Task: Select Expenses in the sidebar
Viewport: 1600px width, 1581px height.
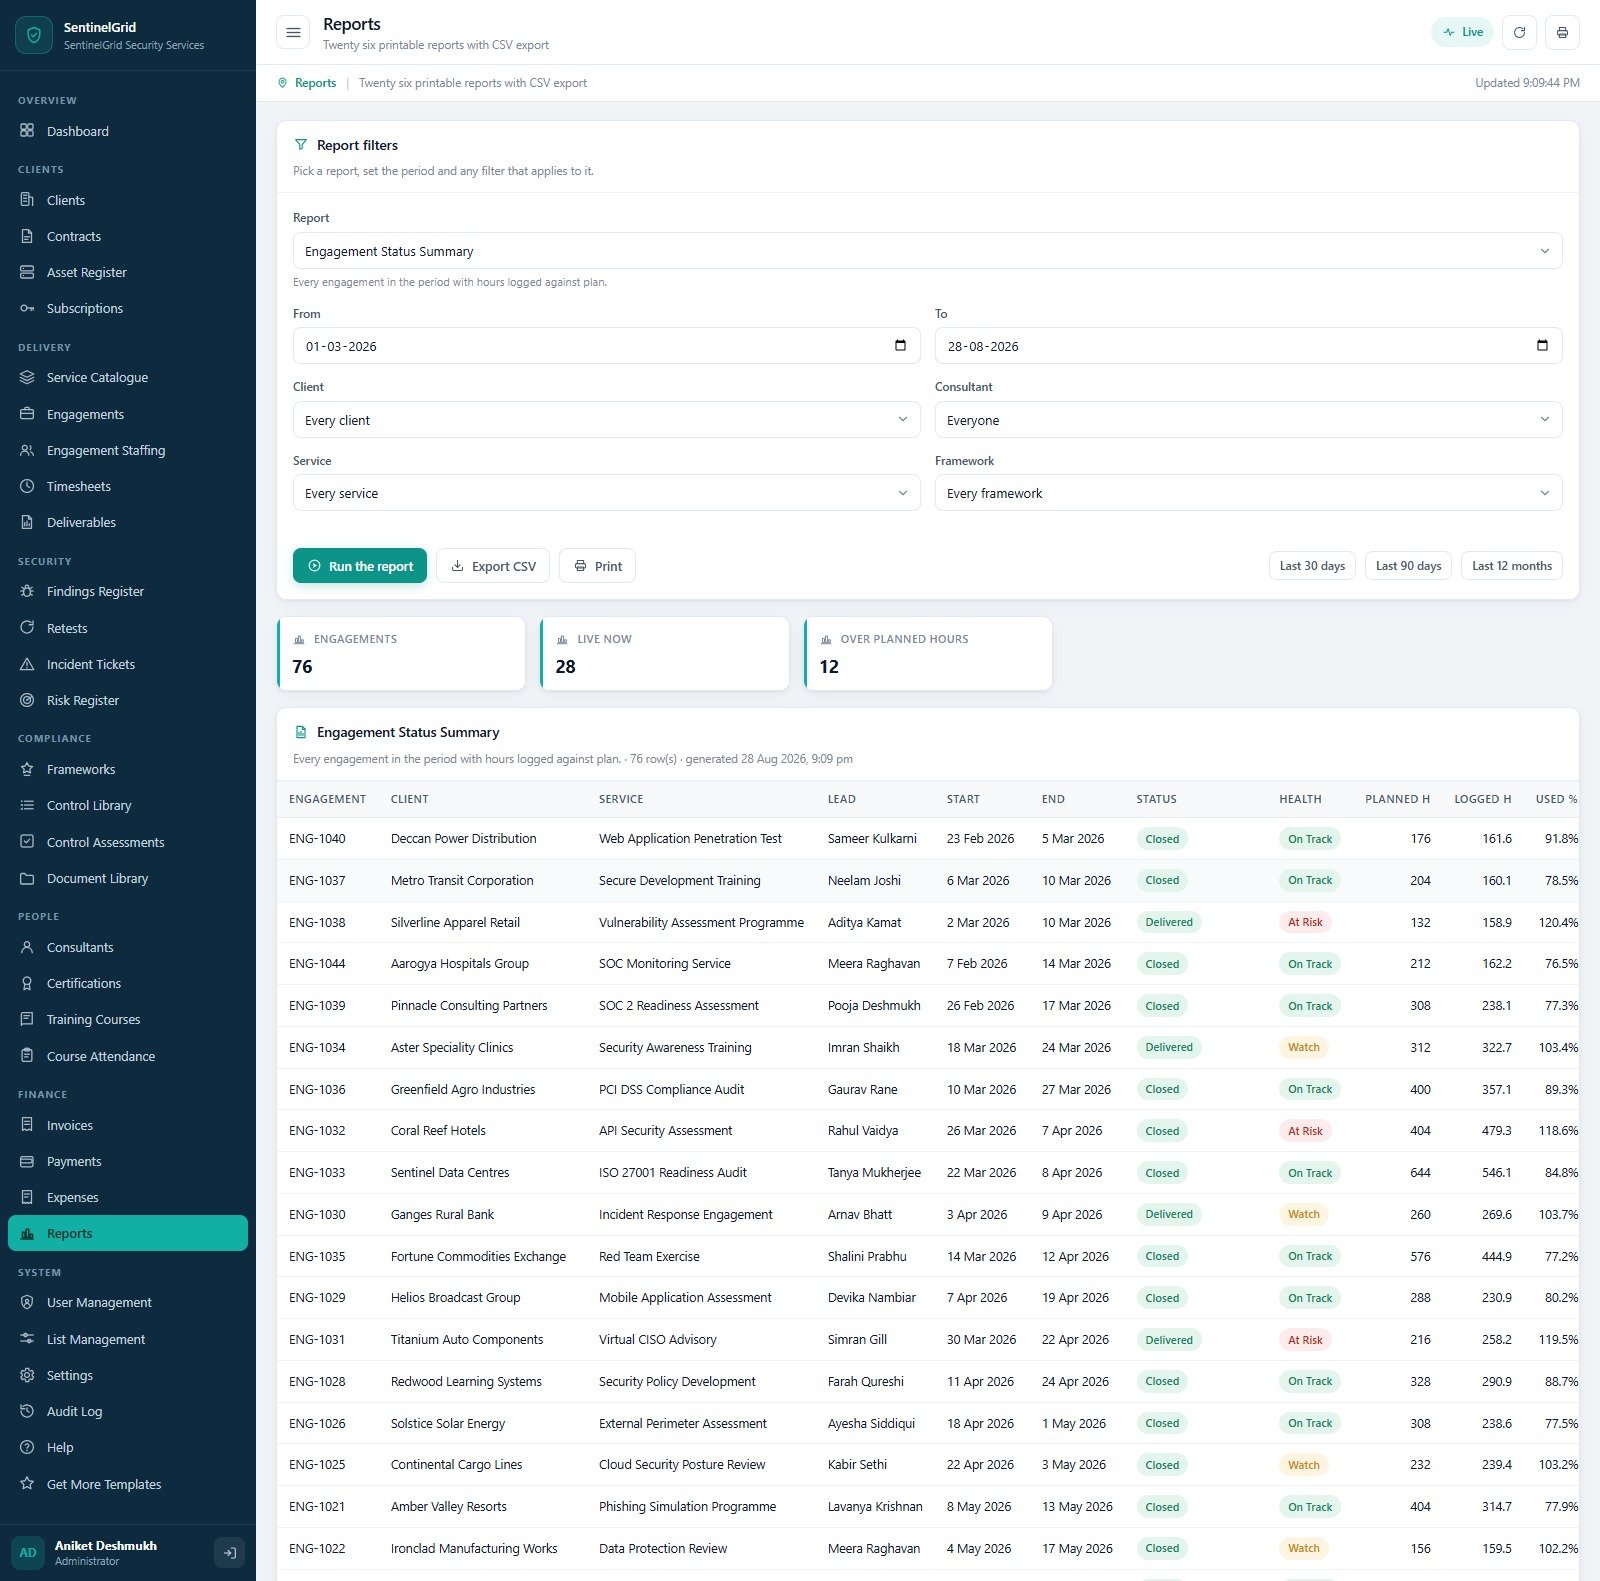Action: (128, 1197)
